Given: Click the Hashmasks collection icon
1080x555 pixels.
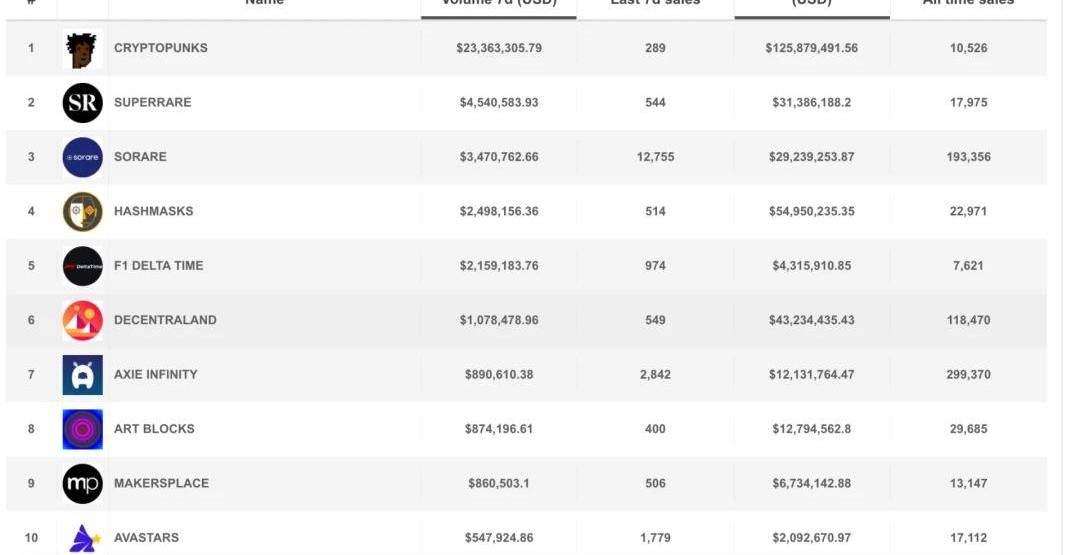Looking at the screenshot, I should pos(82,212).
